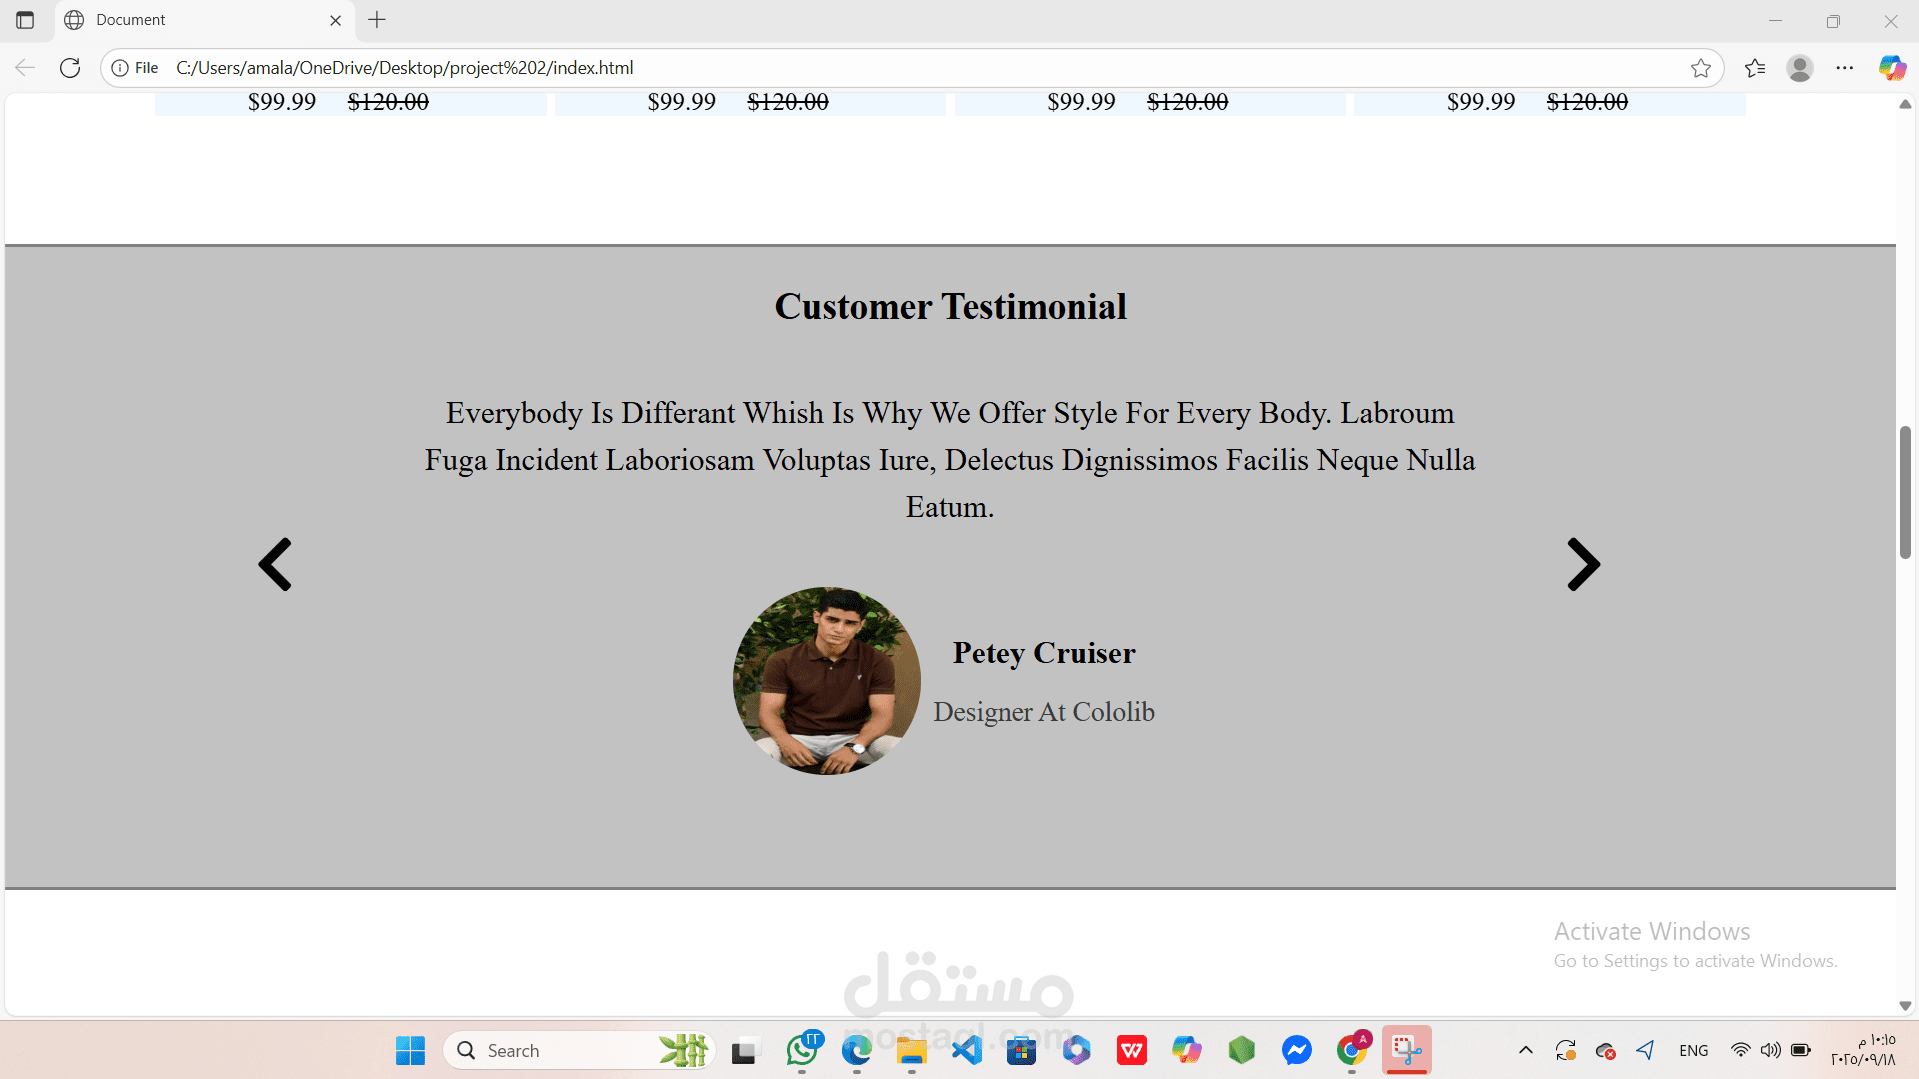Open WPS Office from the taskbar
The height and width of the screenshot is (1079, 1919).
tap(1131, 1051)
